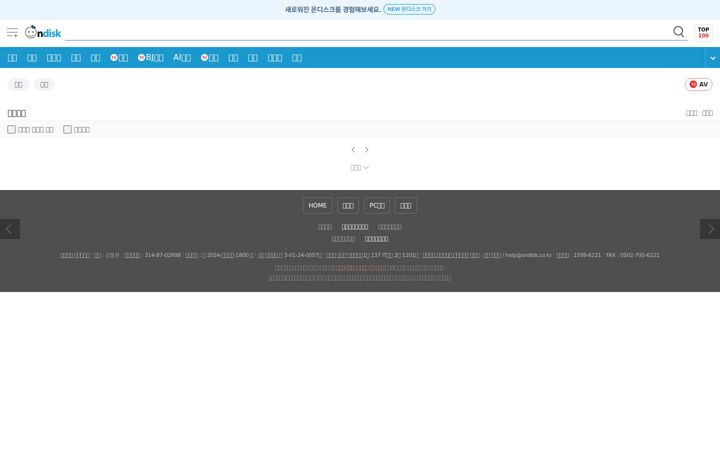Click the 19 AV pill button
The image size is (720, 450).
(698, 84)
